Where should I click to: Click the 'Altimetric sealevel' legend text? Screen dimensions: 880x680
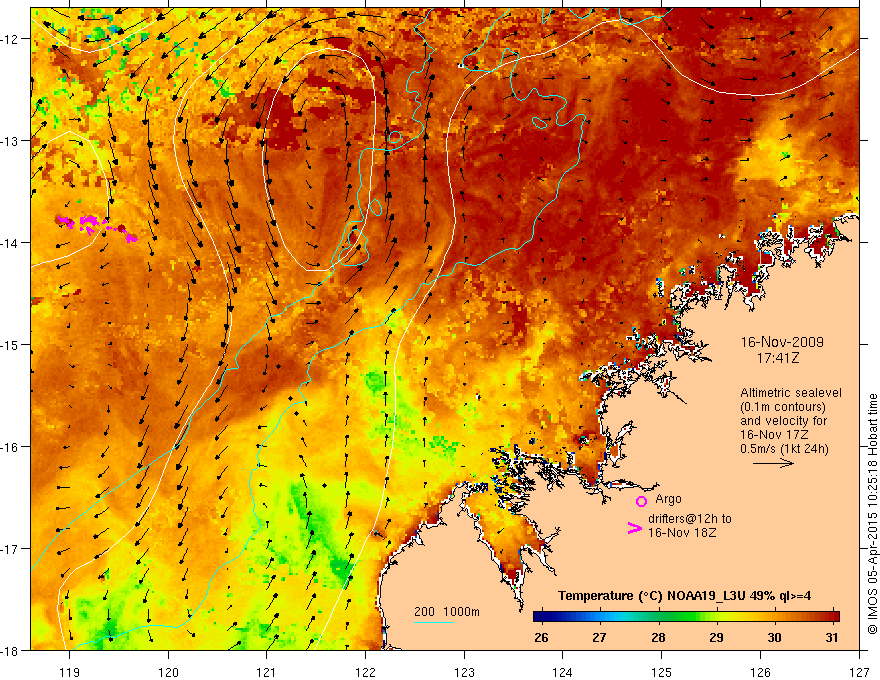(x=791, y=393)
